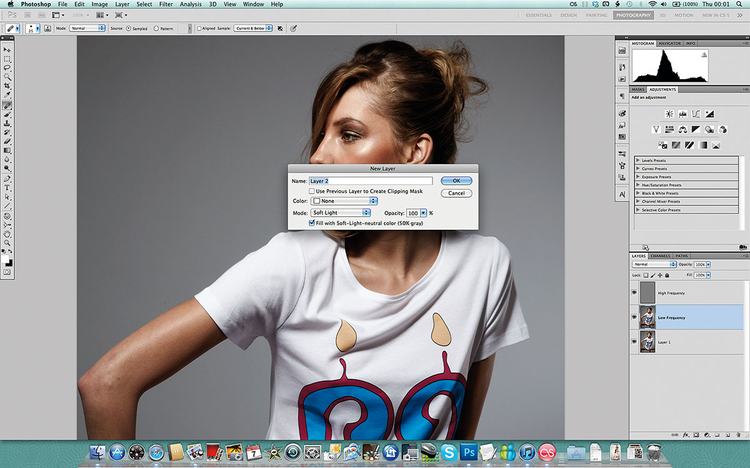Image resolution: width=750 pixels, height=468 pixels.
Task: Select the Lasso tool
Action: [x=7, y=68]
